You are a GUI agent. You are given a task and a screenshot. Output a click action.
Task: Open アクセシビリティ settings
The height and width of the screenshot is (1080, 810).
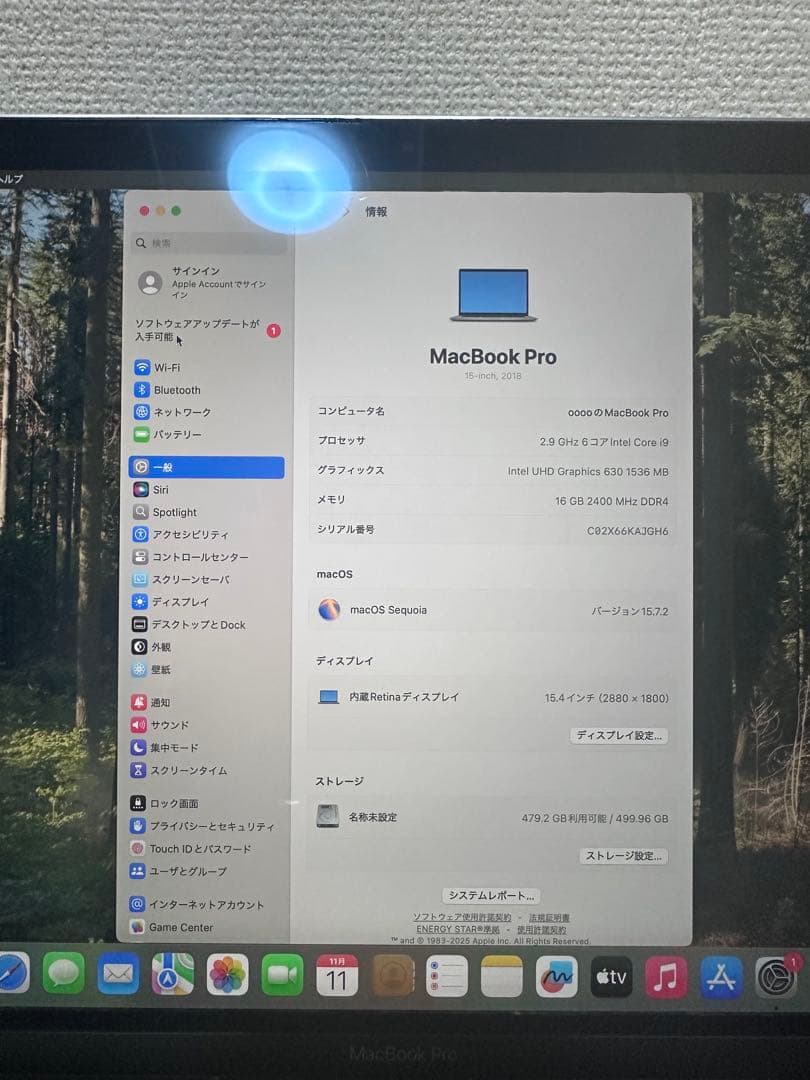pyautogui.click(x=180, y=534)
